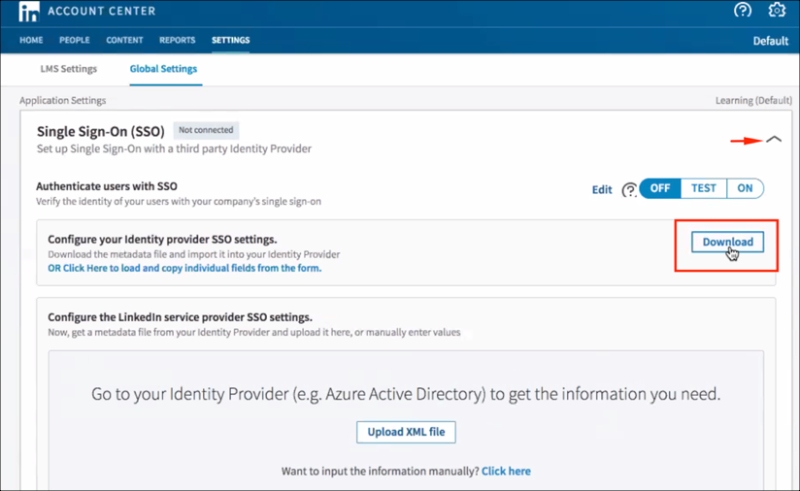Turn SSO authentication ON
Viewport: 800px width, 491px height.
(745, 189)
